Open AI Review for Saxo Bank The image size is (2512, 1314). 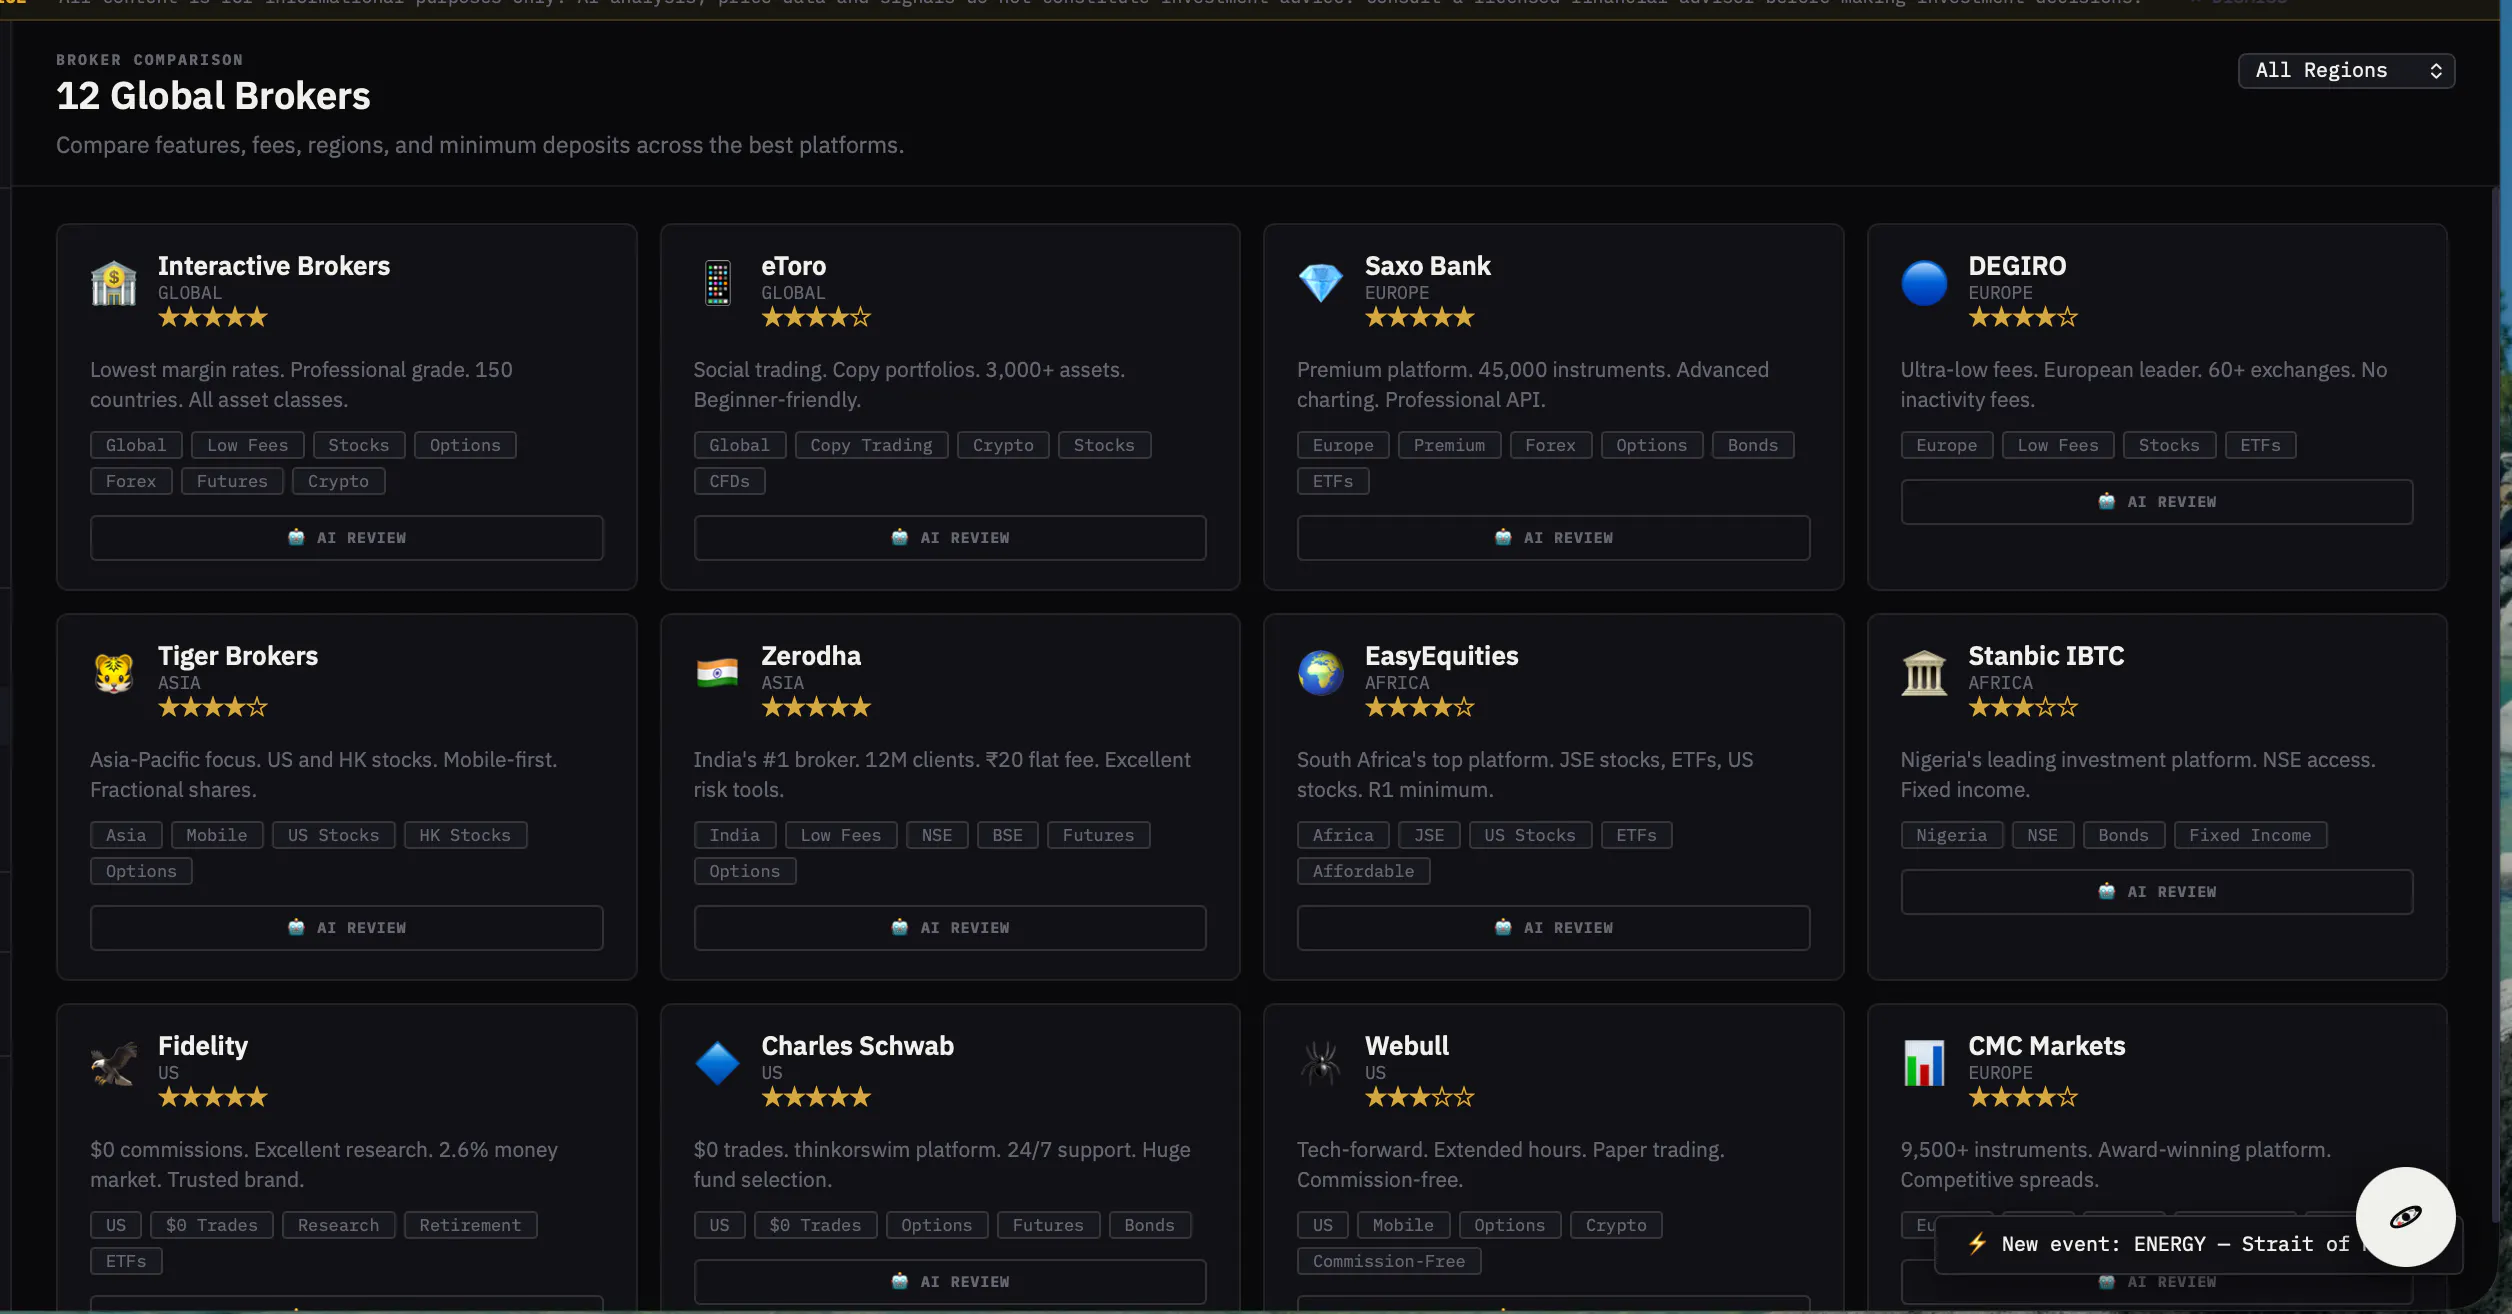tap(1553, 538)
